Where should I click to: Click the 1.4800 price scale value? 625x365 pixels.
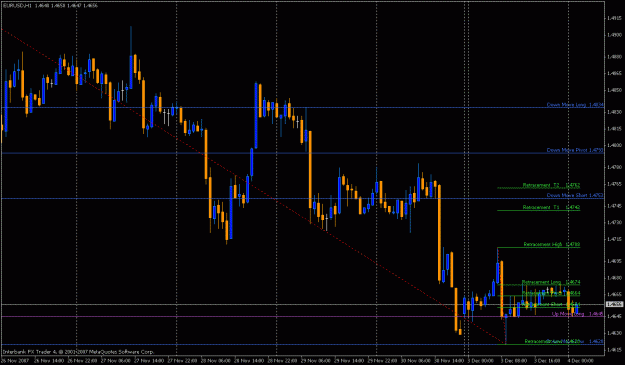[x=614, y=145]
